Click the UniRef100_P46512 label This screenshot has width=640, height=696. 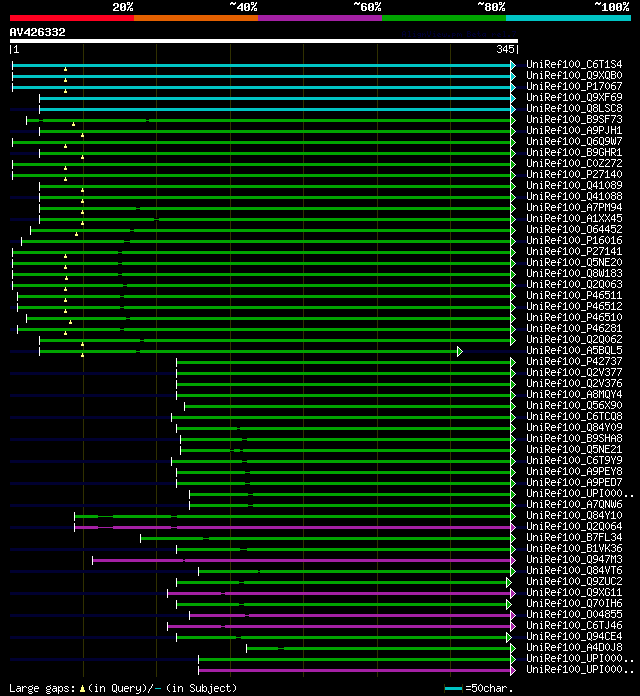coord(574,306)
